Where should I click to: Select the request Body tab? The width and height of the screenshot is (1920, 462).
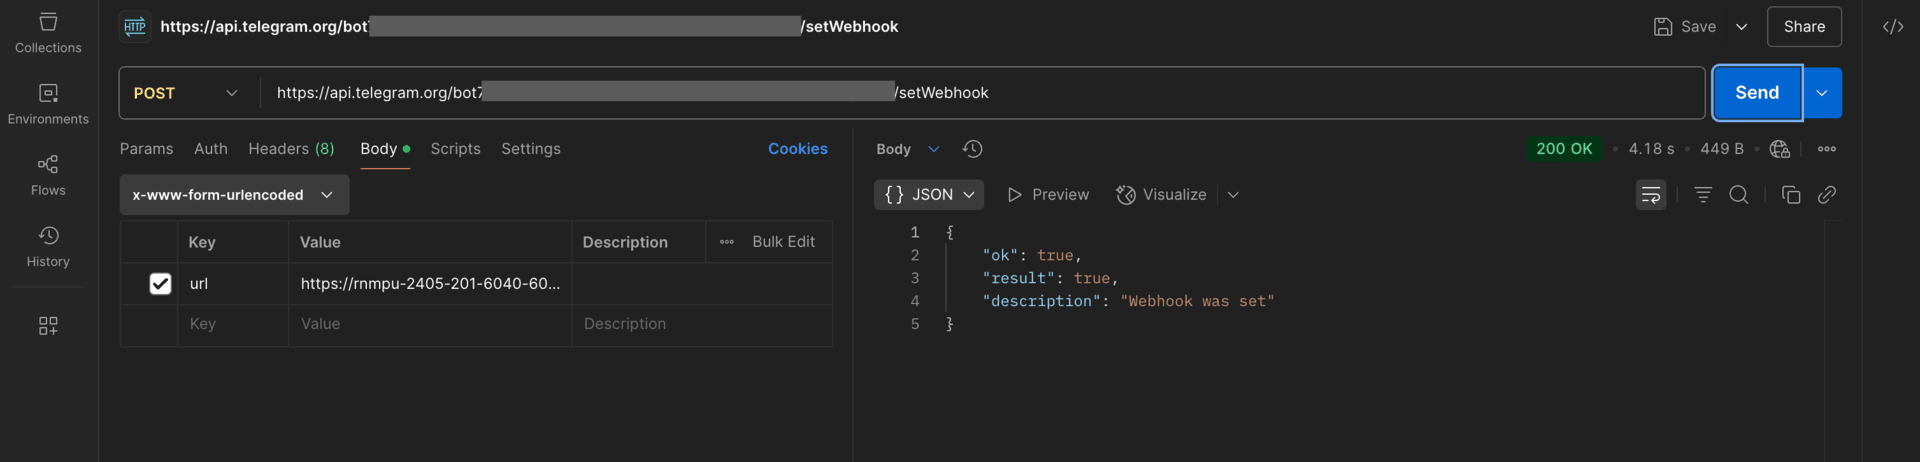click(x=385, y=149)
